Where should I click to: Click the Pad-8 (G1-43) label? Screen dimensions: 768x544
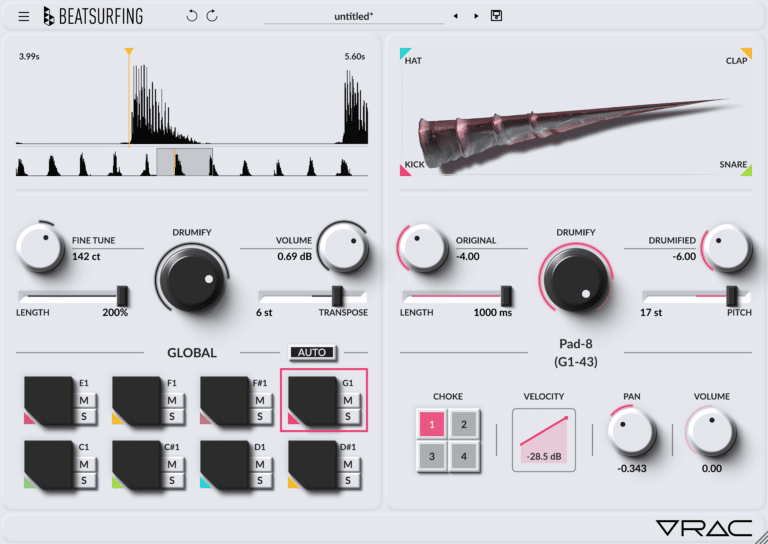576,353
